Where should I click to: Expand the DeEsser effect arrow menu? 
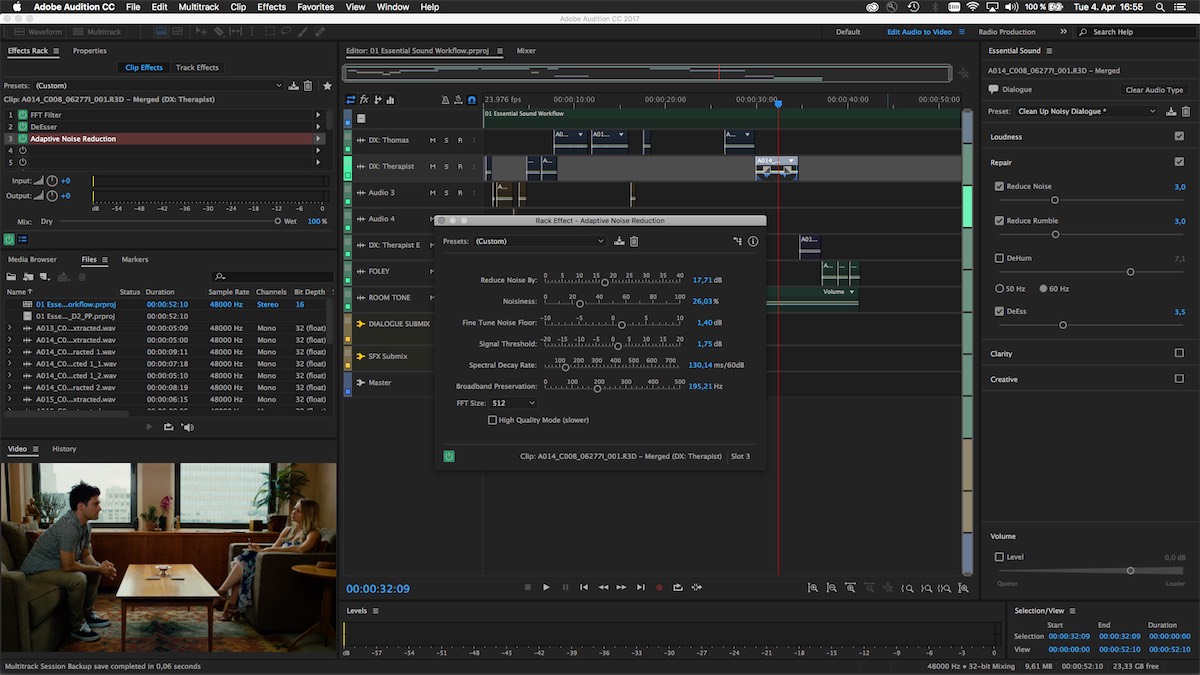[x=320, y=127]
